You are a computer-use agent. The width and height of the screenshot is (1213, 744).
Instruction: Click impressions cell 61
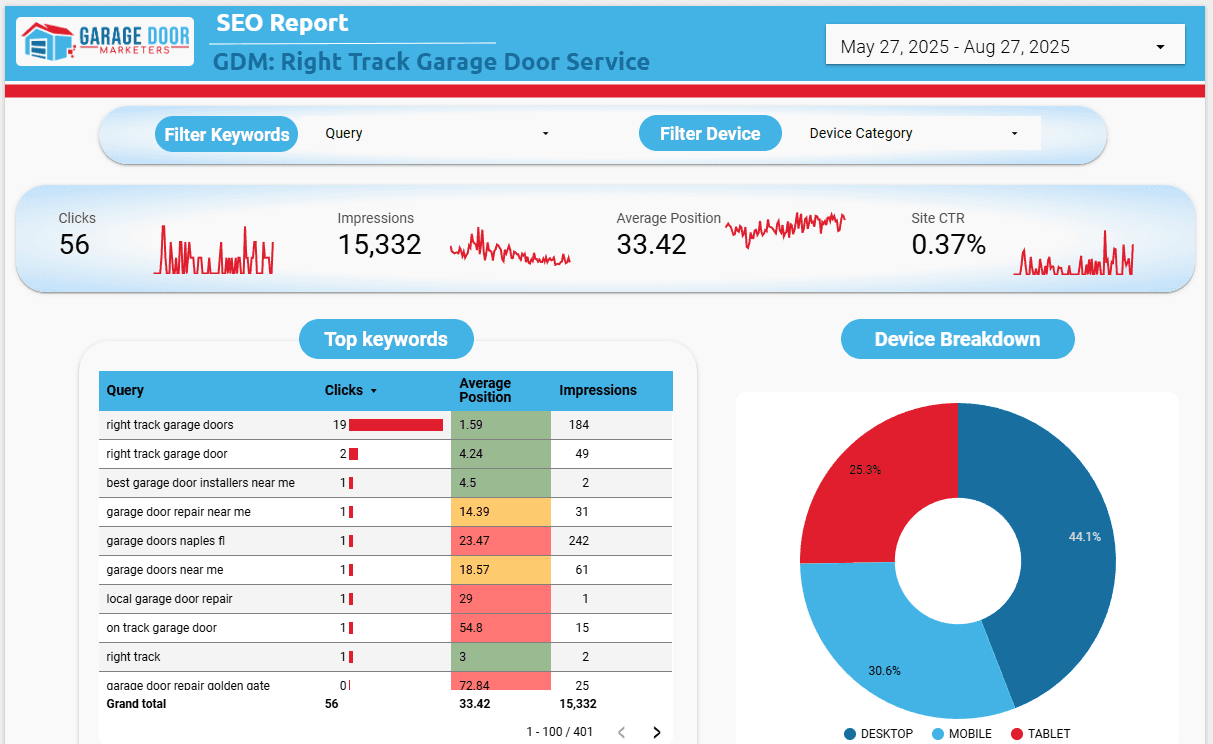(582, 570)
